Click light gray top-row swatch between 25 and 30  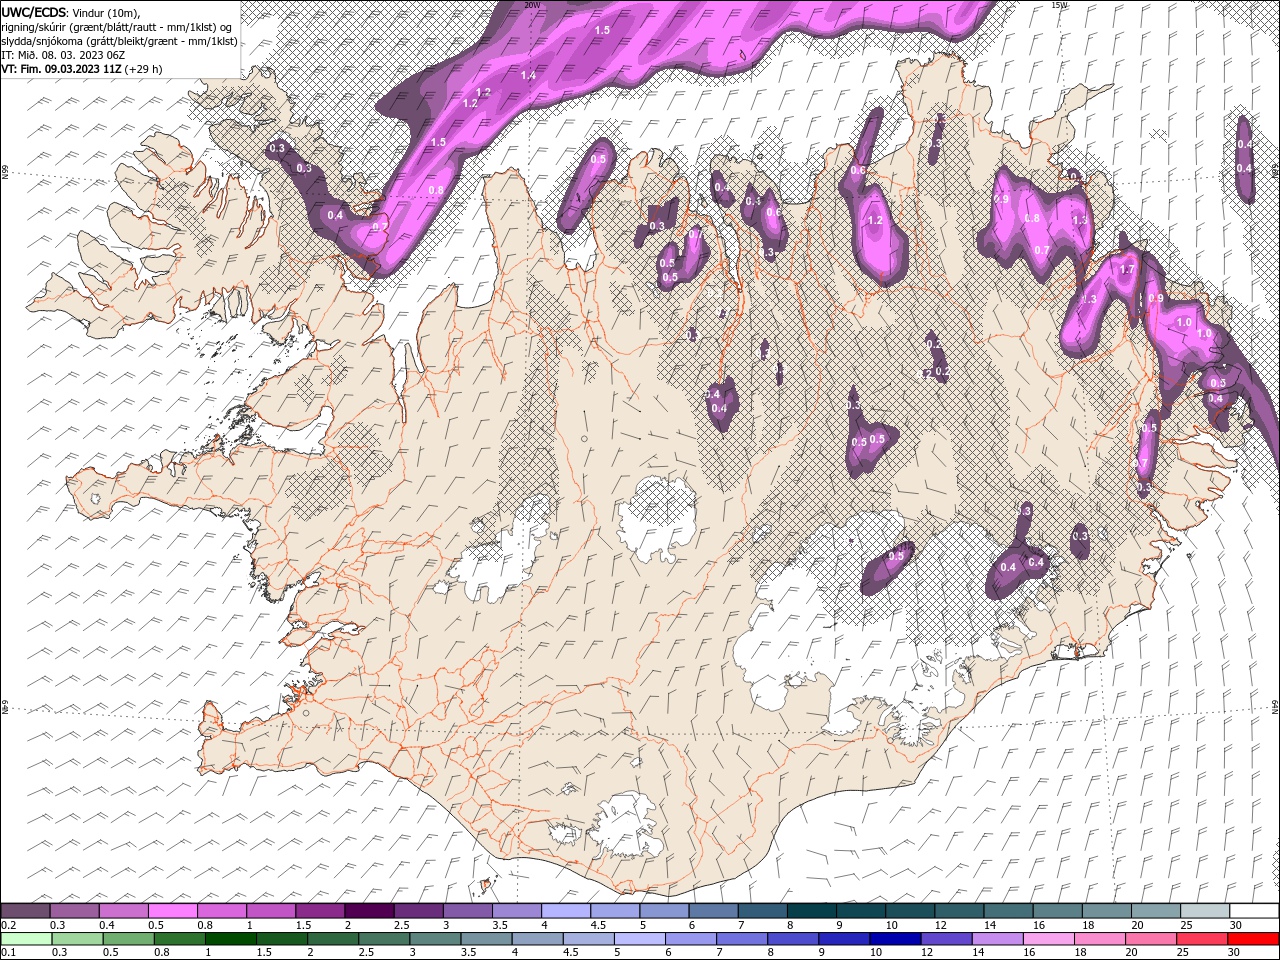pos(1204,911)
